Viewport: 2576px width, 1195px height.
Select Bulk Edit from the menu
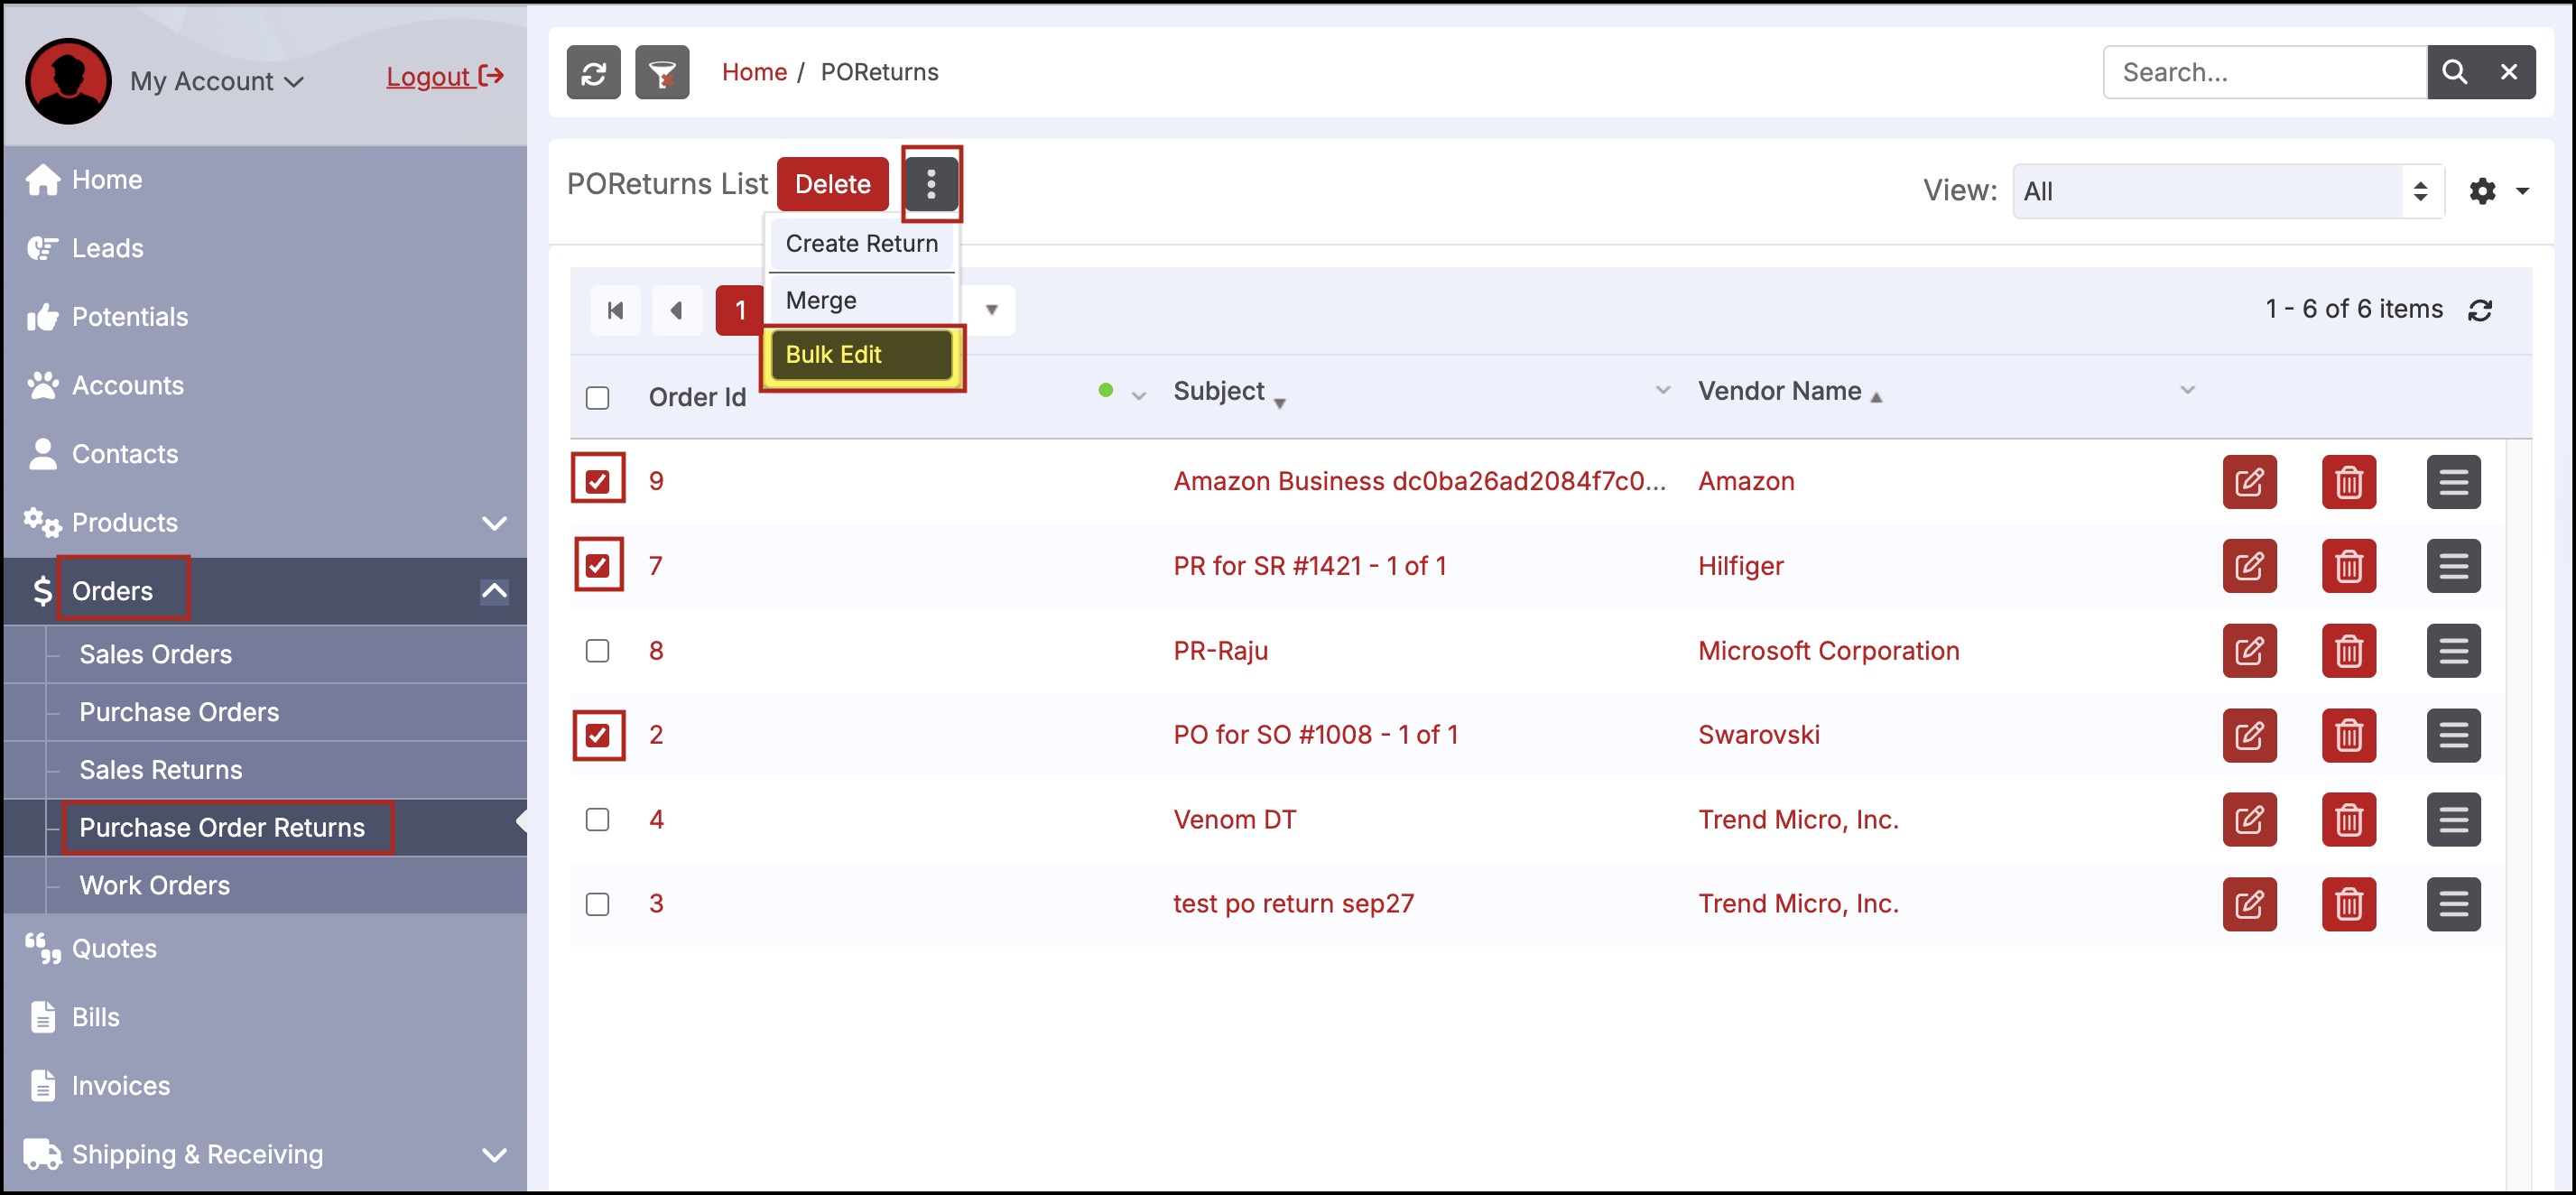click(x=860, y=355)
